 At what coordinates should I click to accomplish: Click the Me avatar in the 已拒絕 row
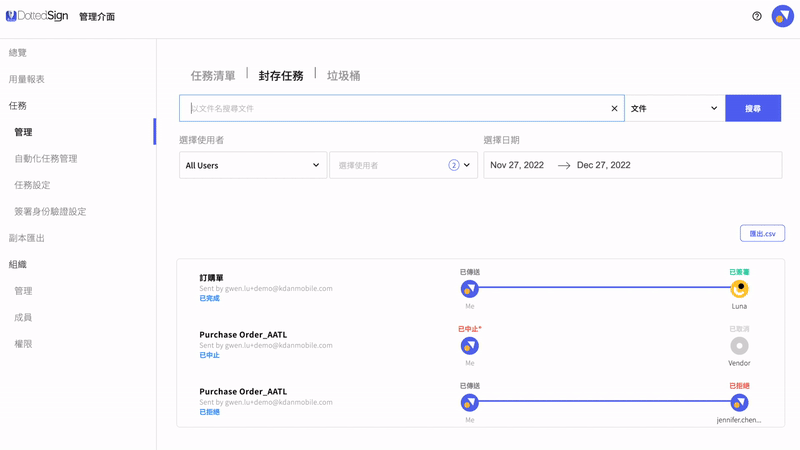[469, 403]
